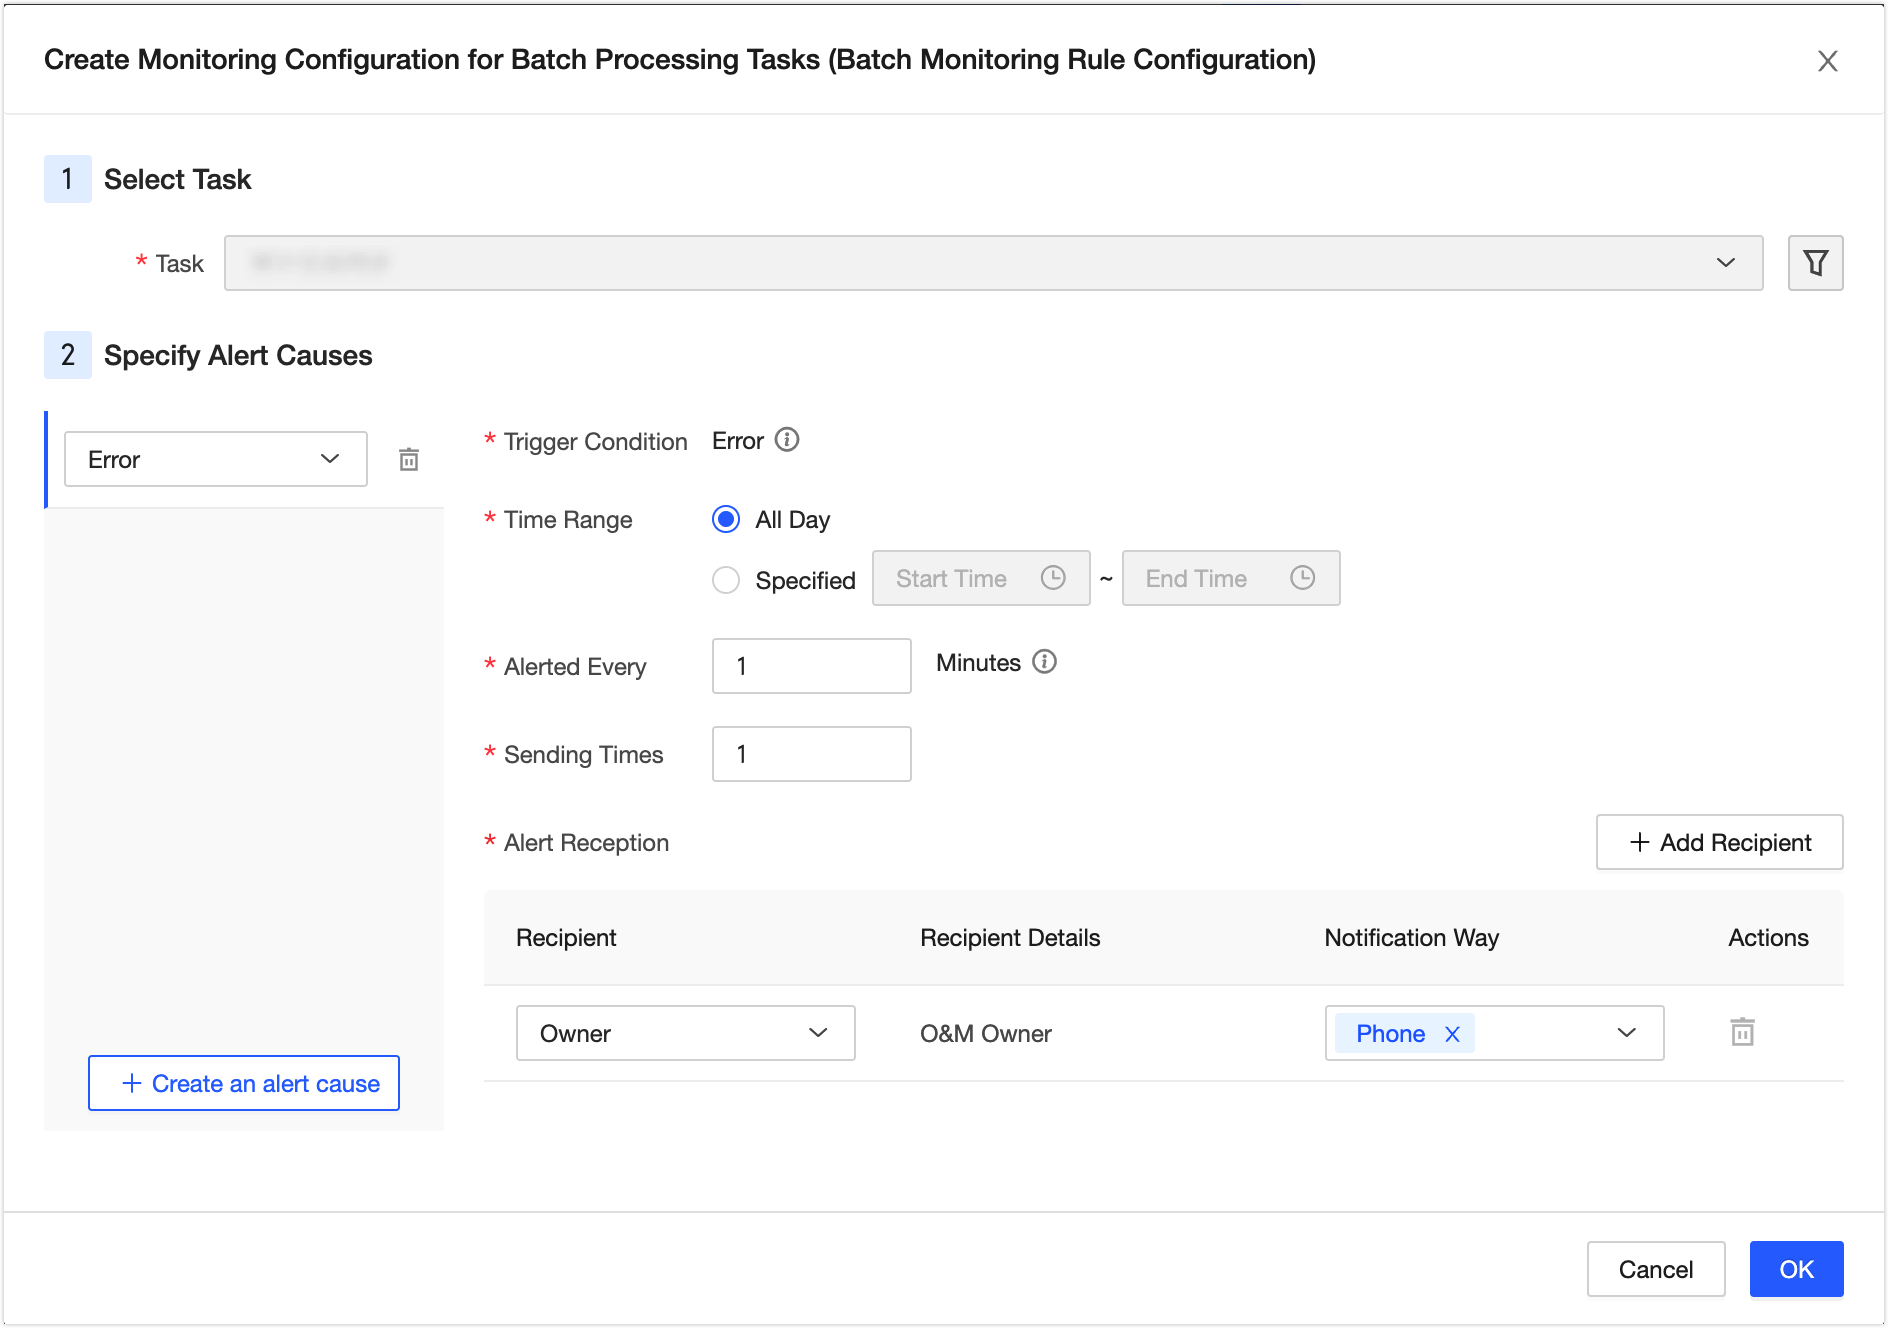The height and width of the screenshot is (1328, 1888).
Task: Click the O&M Owner recipient details text
Action: click(x=986, y=1034)
